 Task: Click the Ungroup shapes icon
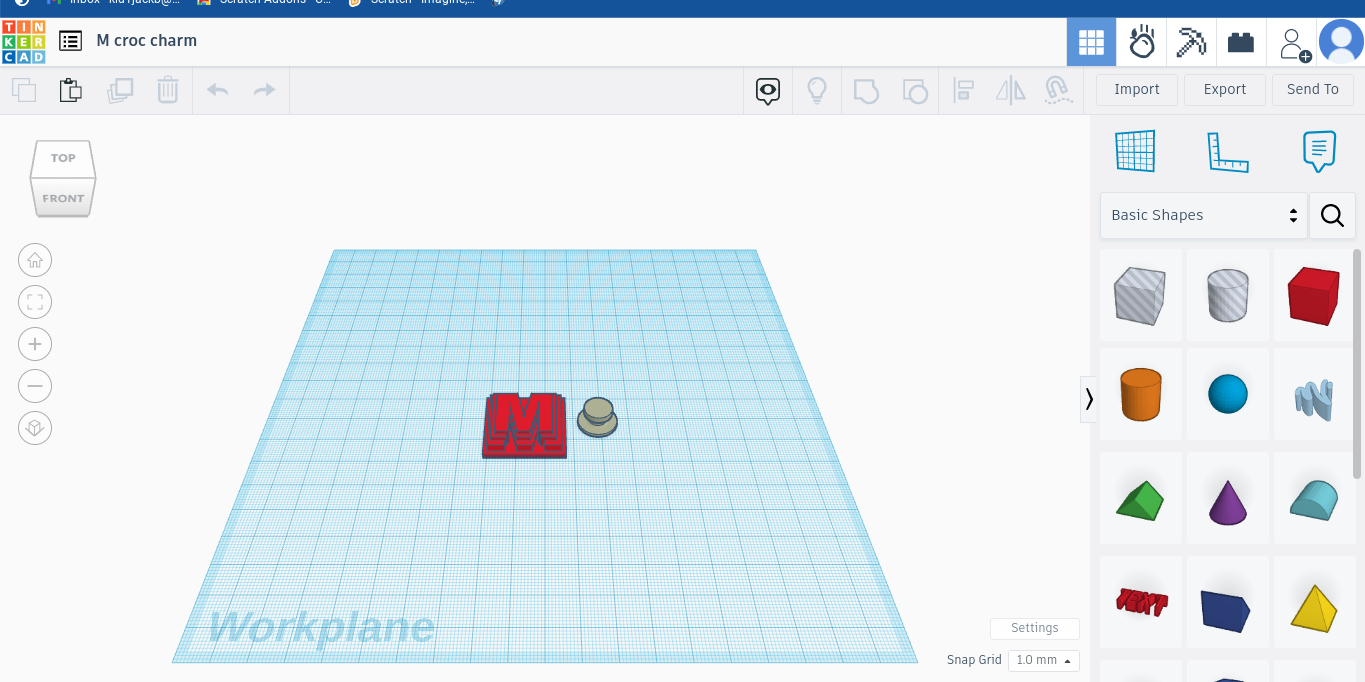pos(915,91)
